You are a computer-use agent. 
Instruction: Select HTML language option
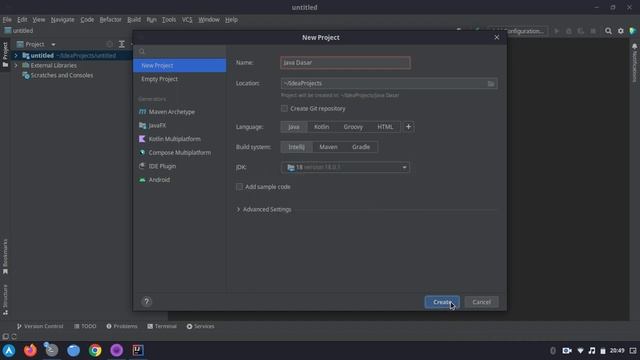point(385,127)
